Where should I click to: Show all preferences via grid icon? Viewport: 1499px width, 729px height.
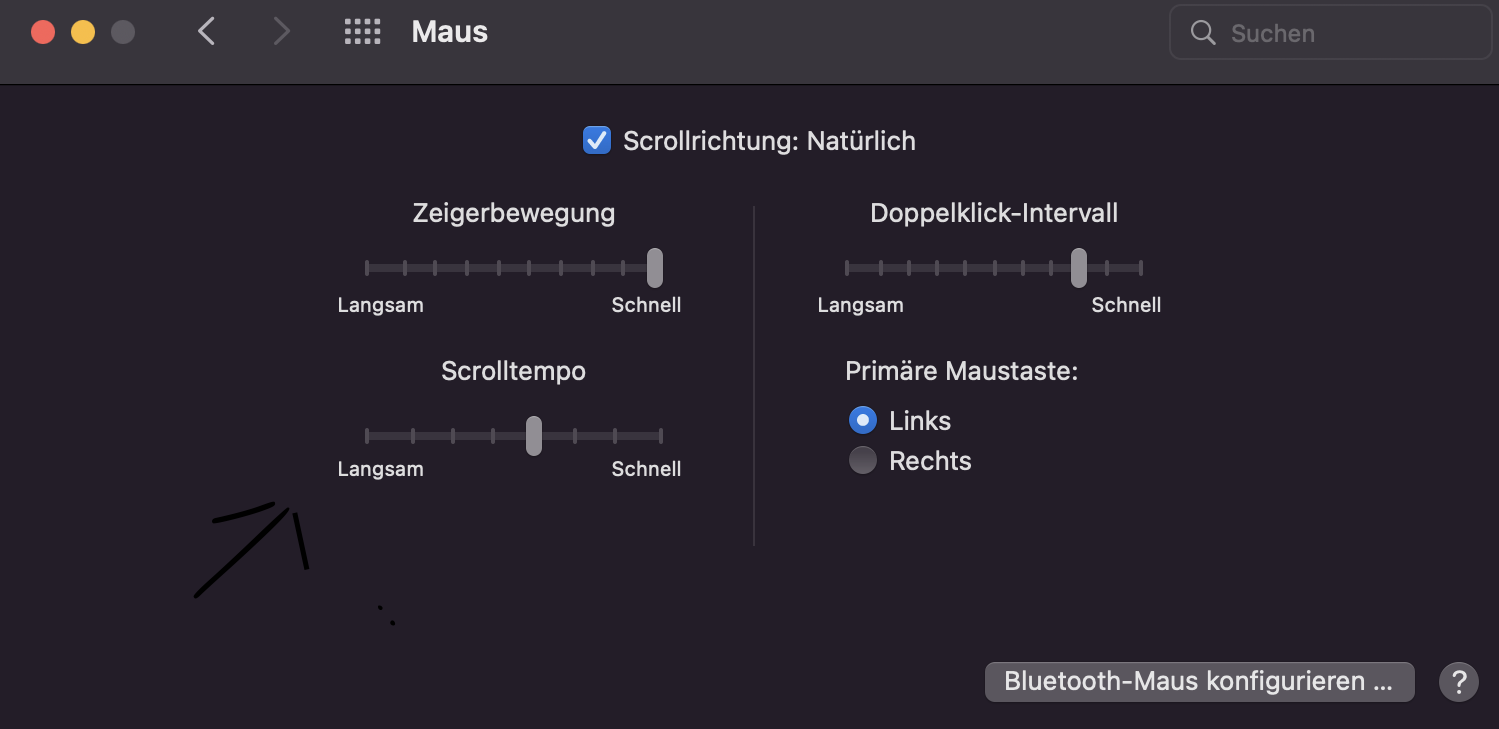tap(362, 32)
